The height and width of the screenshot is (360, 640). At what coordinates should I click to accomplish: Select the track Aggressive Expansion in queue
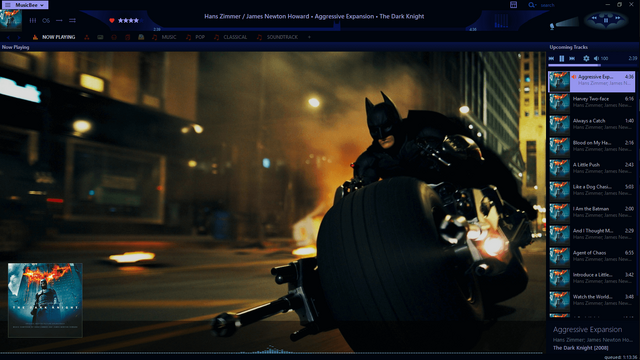pyautogui.click(x=591, y=81)
